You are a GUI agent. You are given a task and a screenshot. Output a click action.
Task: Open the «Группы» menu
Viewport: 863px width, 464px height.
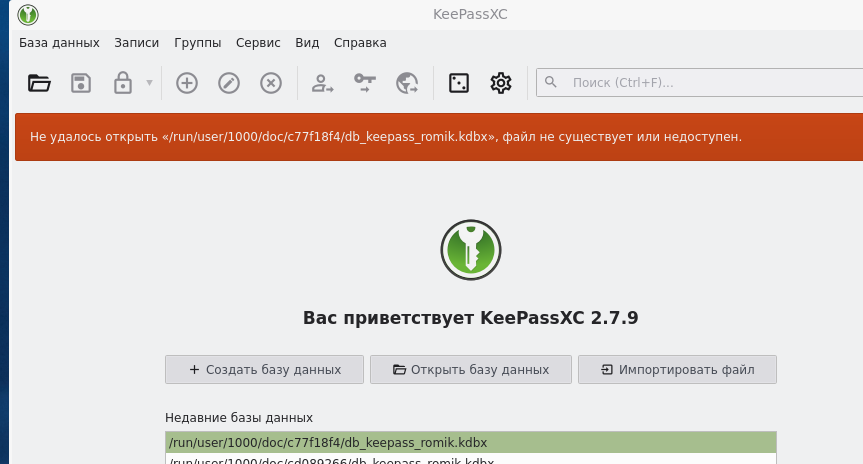[x=198, y=43]
